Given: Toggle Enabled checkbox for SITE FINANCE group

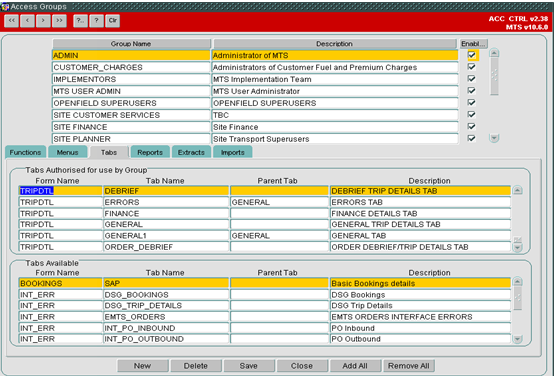Looking at the screenshot, I should [x=472, y=127].
